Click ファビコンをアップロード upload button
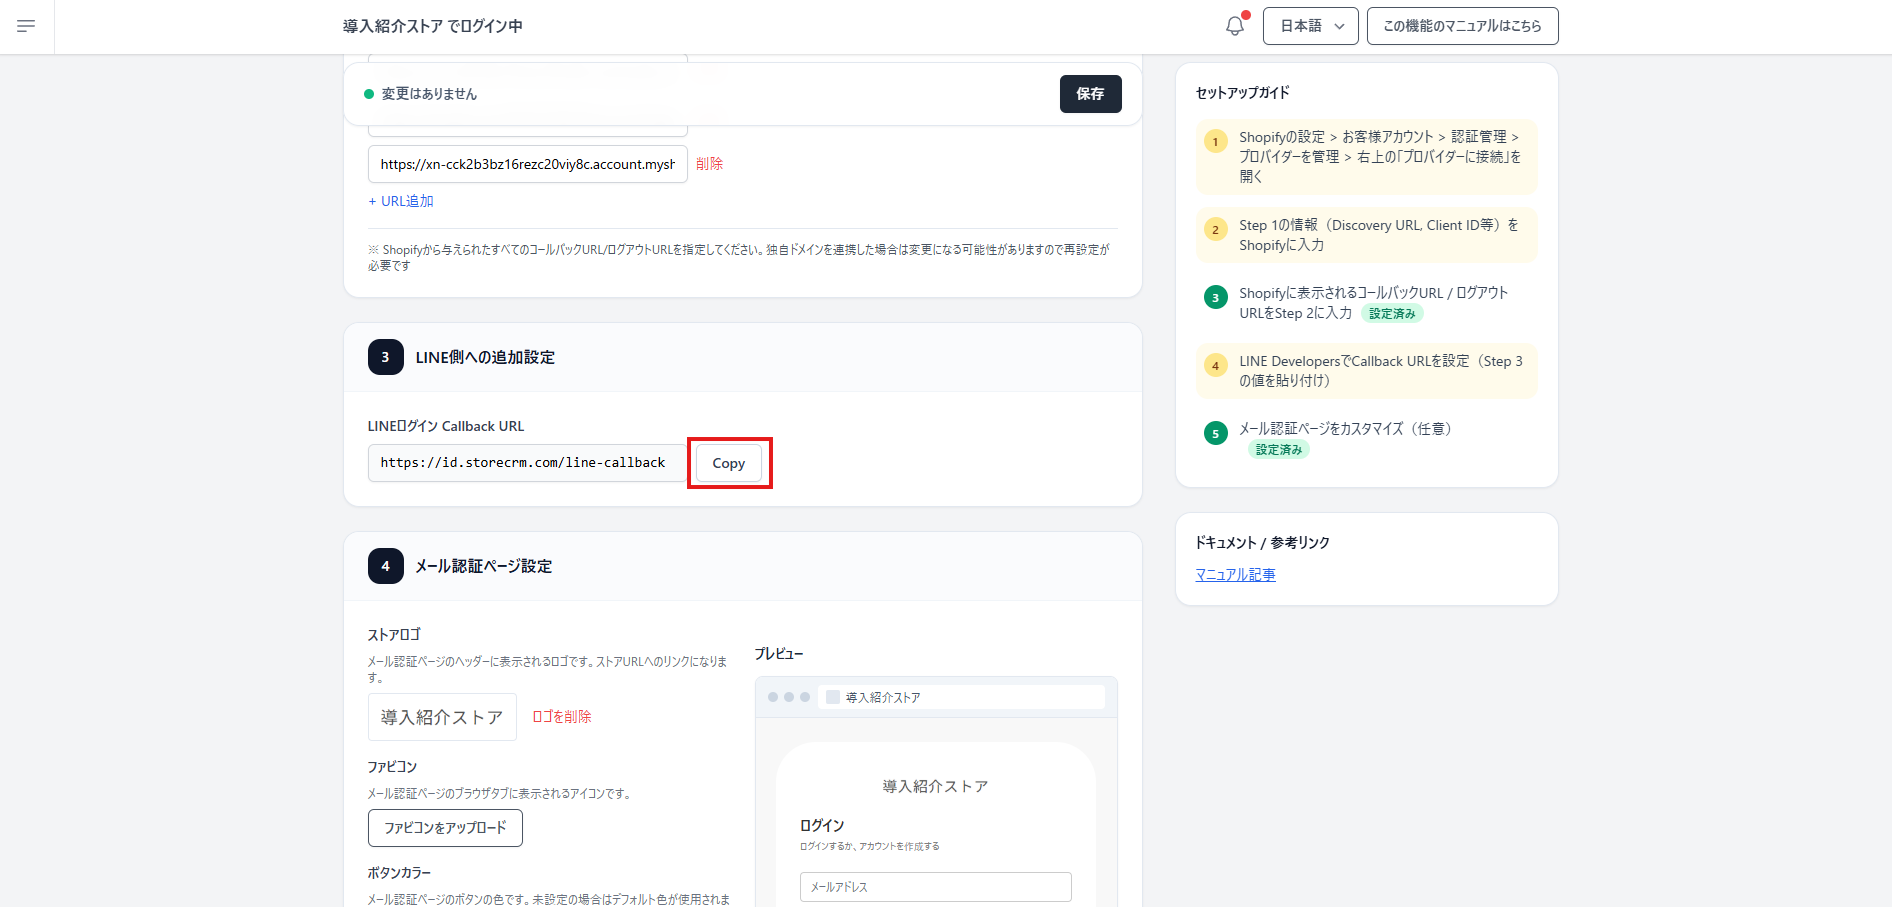 coord(445,828)
